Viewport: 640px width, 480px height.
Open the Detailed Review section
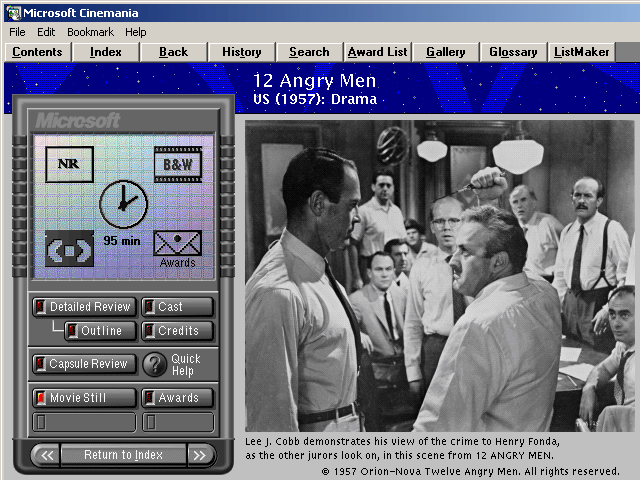pos(84,307)
